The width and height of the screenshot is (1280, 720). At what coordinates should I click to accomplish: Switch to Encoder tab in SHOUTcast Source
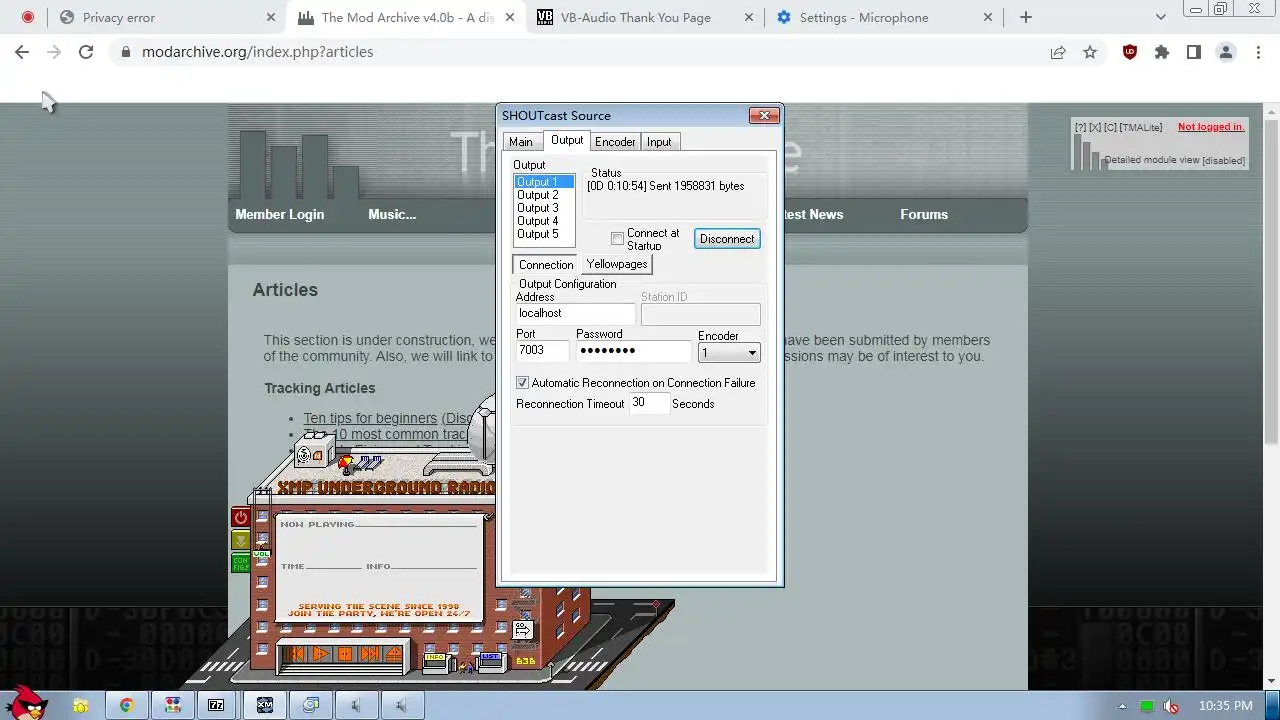(x=615, y=142)
